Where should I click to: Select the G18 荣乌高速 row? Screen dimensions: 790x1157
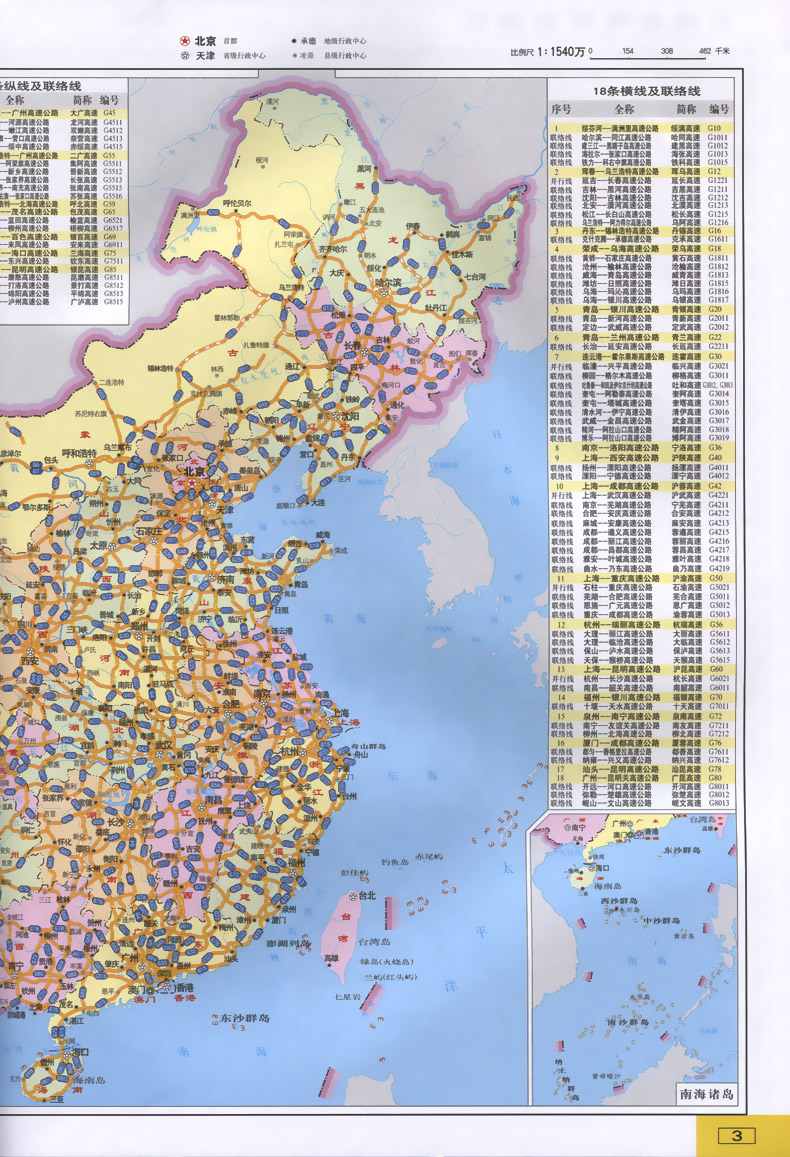(x=641, y=249)
